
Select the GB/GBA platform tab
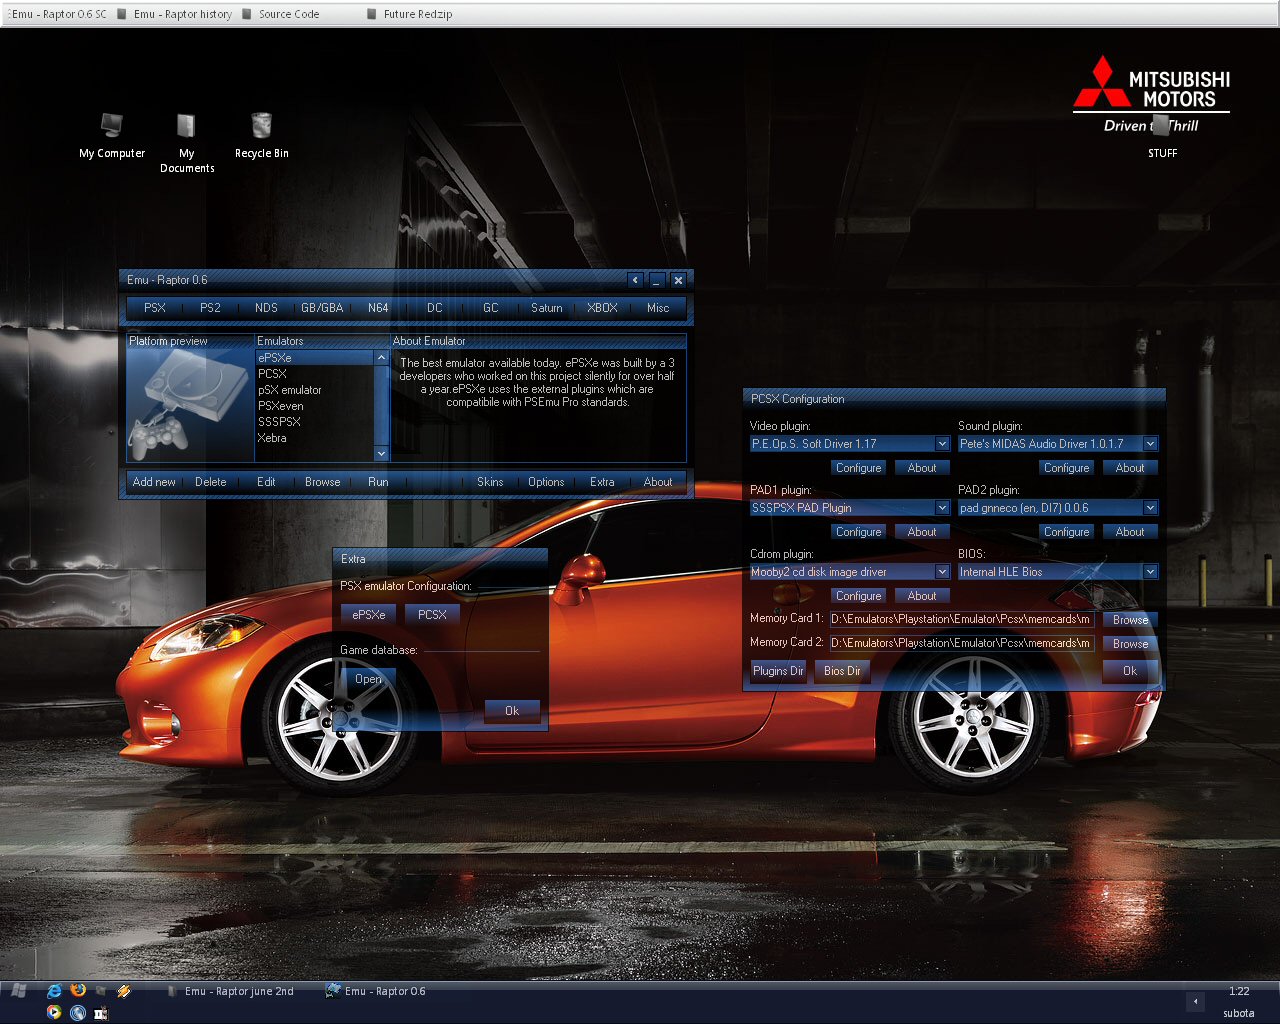click(322, 308)
